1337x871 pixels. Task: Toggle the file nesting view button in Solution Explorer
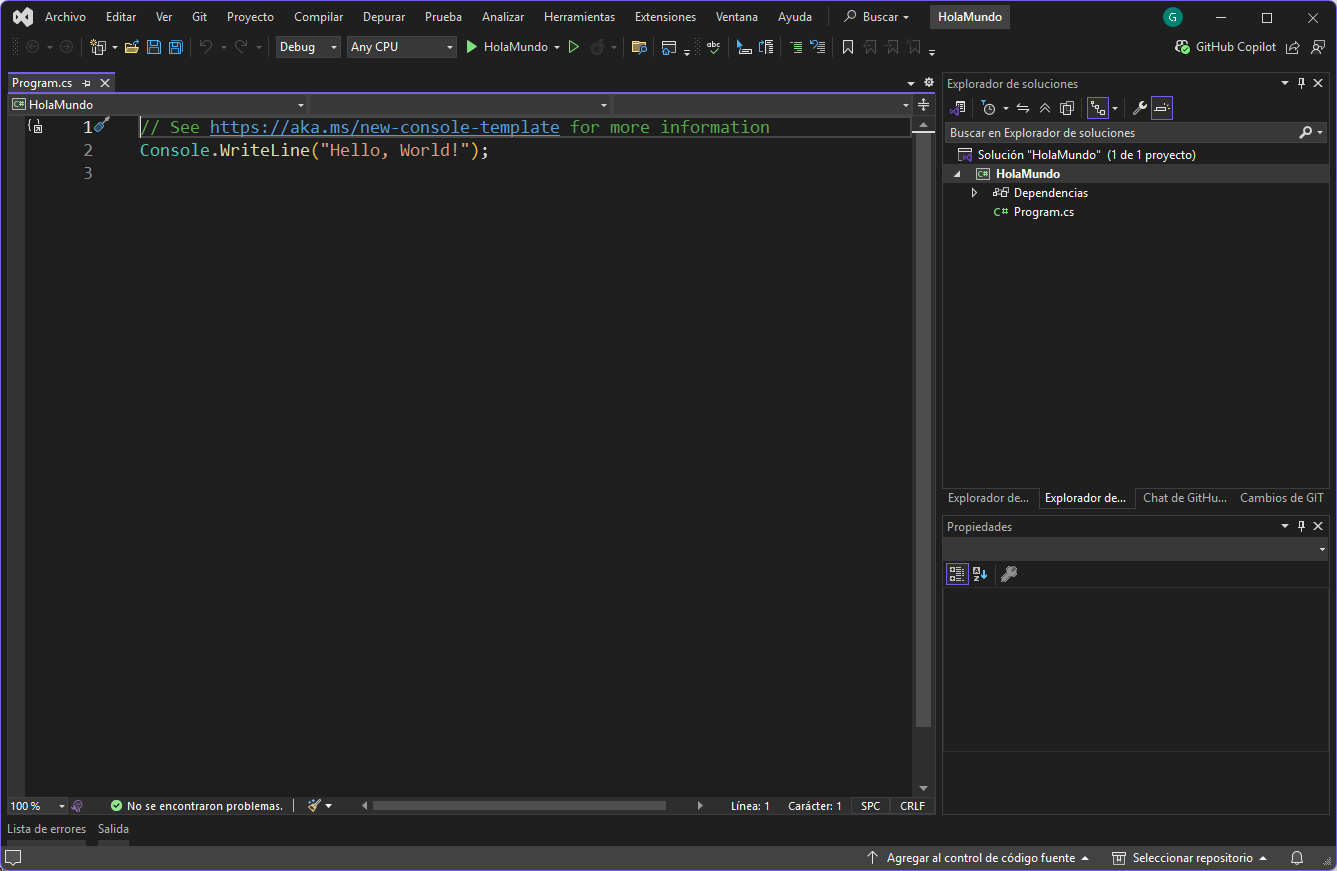click(1098, 108)
